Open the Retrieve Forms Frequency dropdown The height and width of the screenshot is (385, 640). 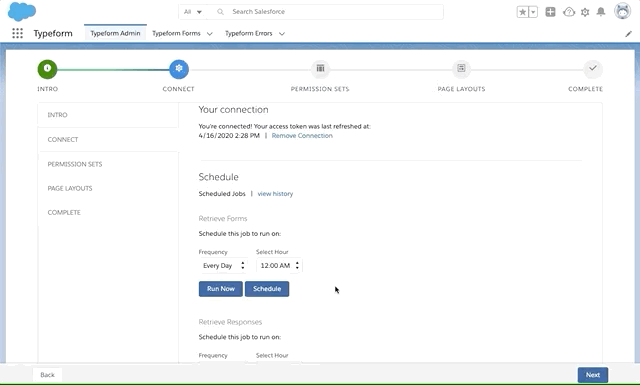[223, 266]
